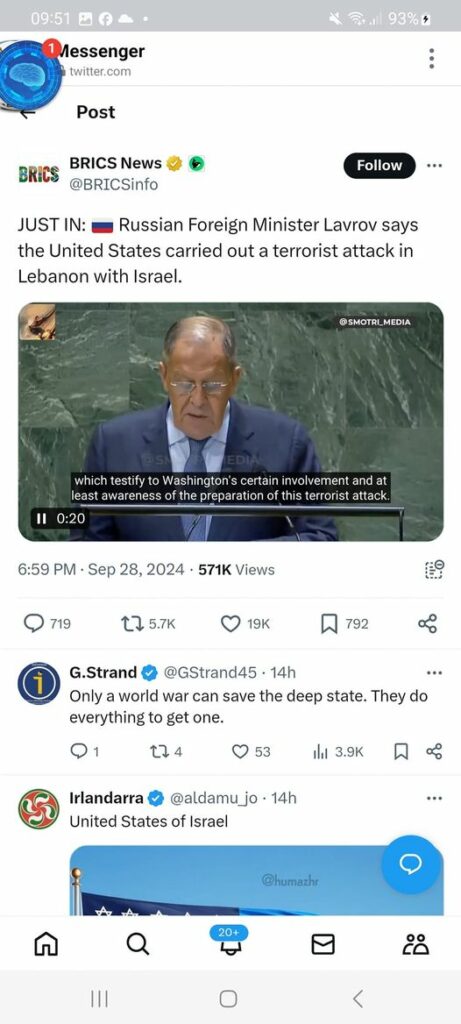Open the Messenger chat head bubble
Viewport: 461px width, 1024px height.
29,73
